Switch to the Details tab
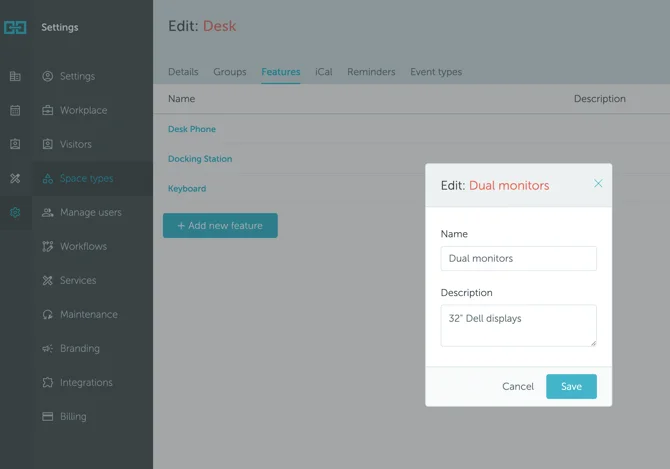The width and height of the screenshot is (670, 469). pos(183,72)
